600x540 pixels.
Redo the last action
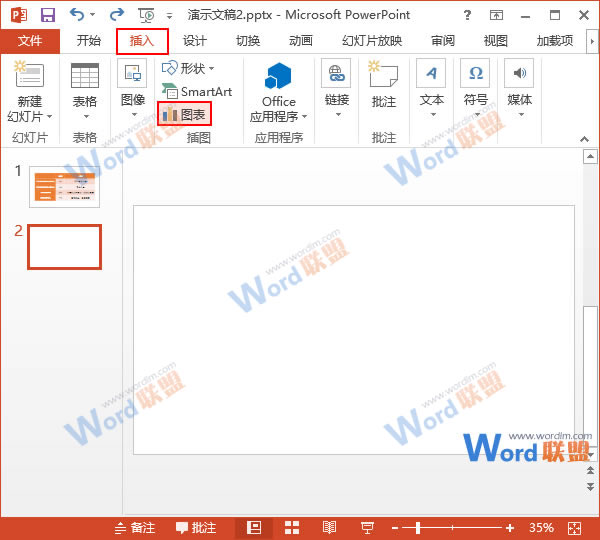117,15
